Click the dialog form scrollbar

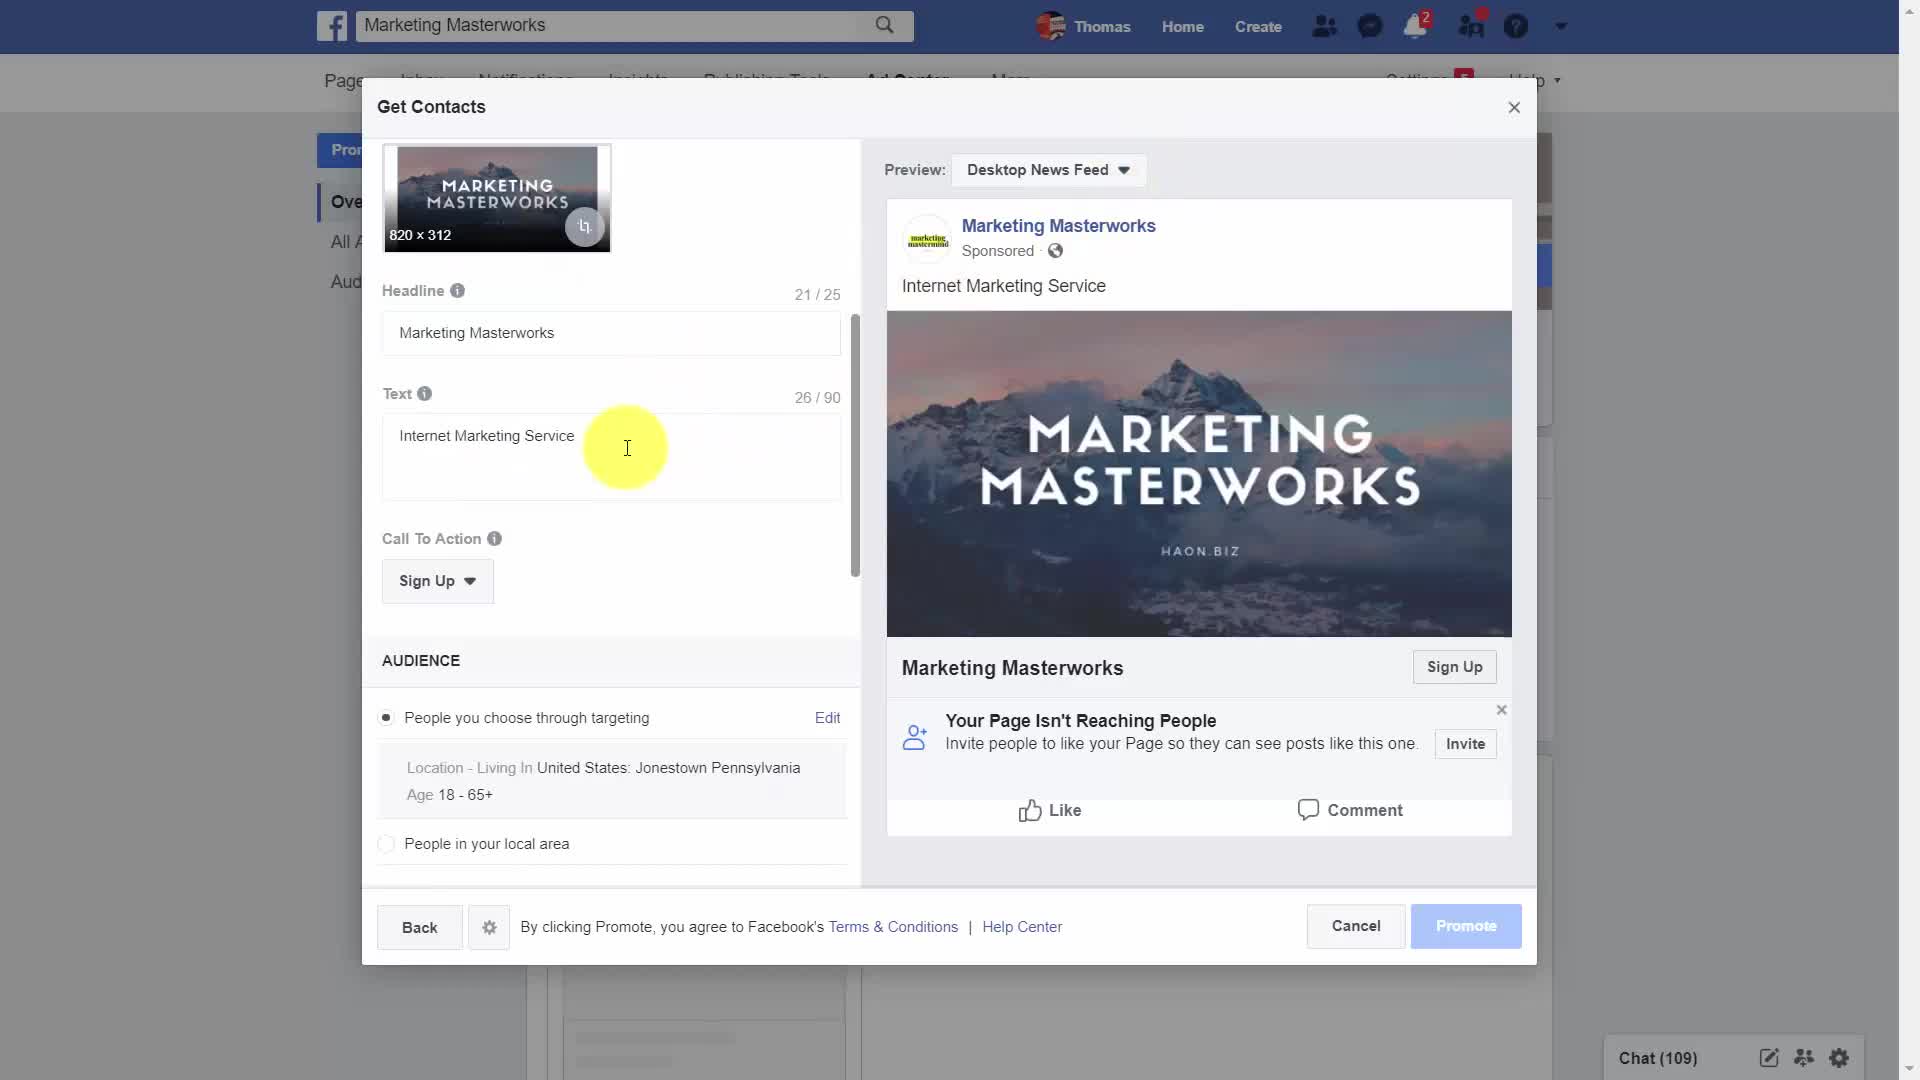pos(855,445)
